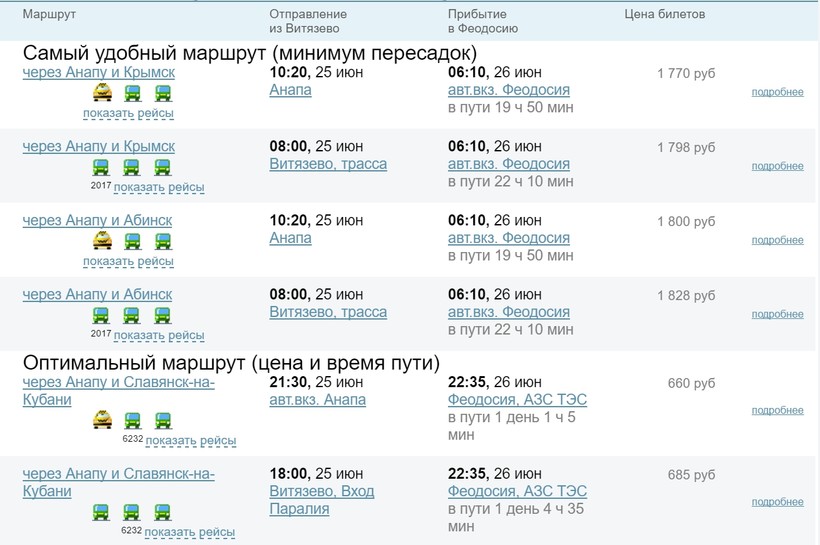Screen dimensions: 820x545
Task: Click the last bus icon in the 1 800 руб route
Action: [x=163, y=241]
